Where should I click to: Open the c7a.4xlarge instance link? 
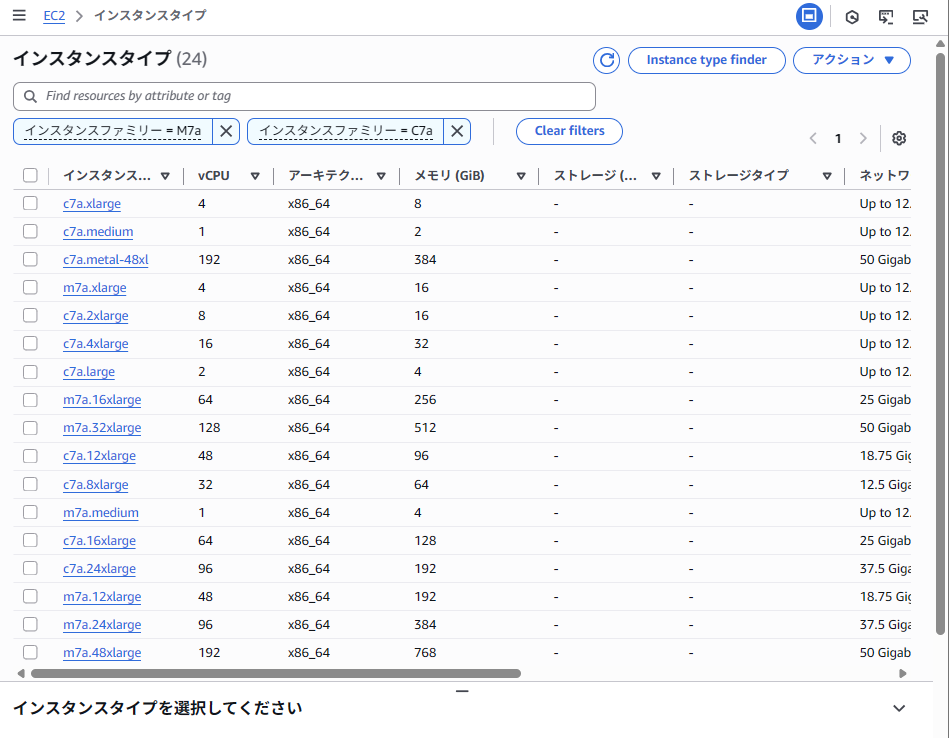tap(96, 344)
